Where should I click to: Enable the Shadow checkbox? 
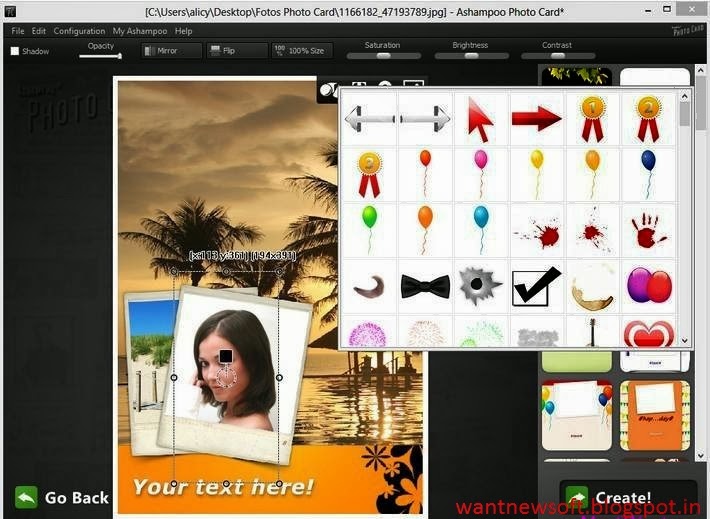(15, 51)
